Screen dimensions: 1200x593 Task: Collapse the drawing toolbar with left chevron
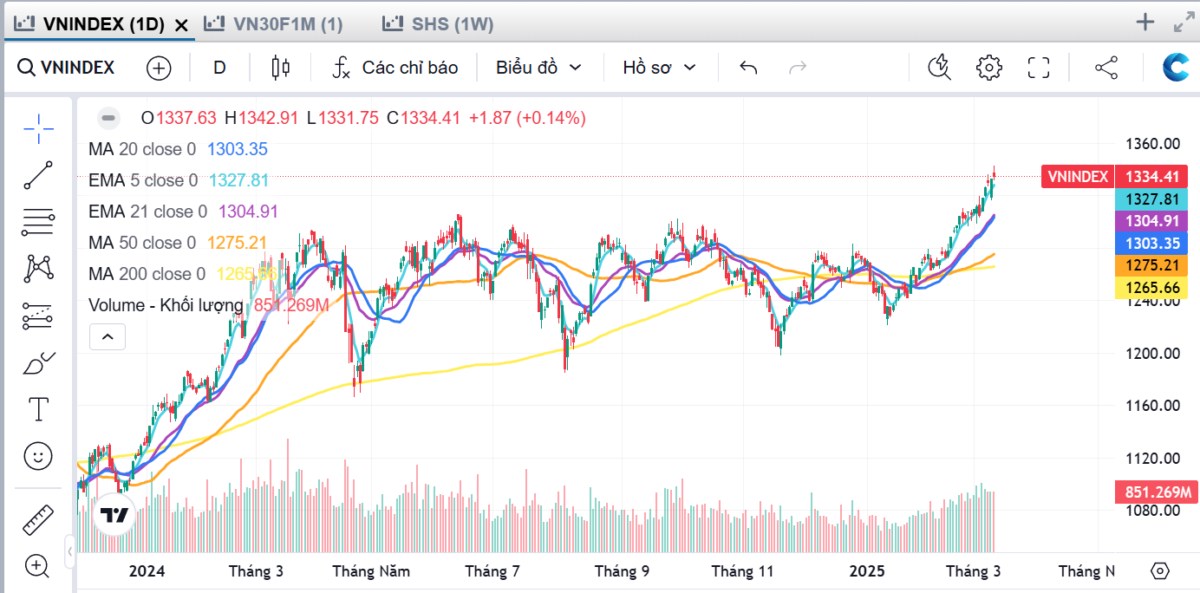69,551
